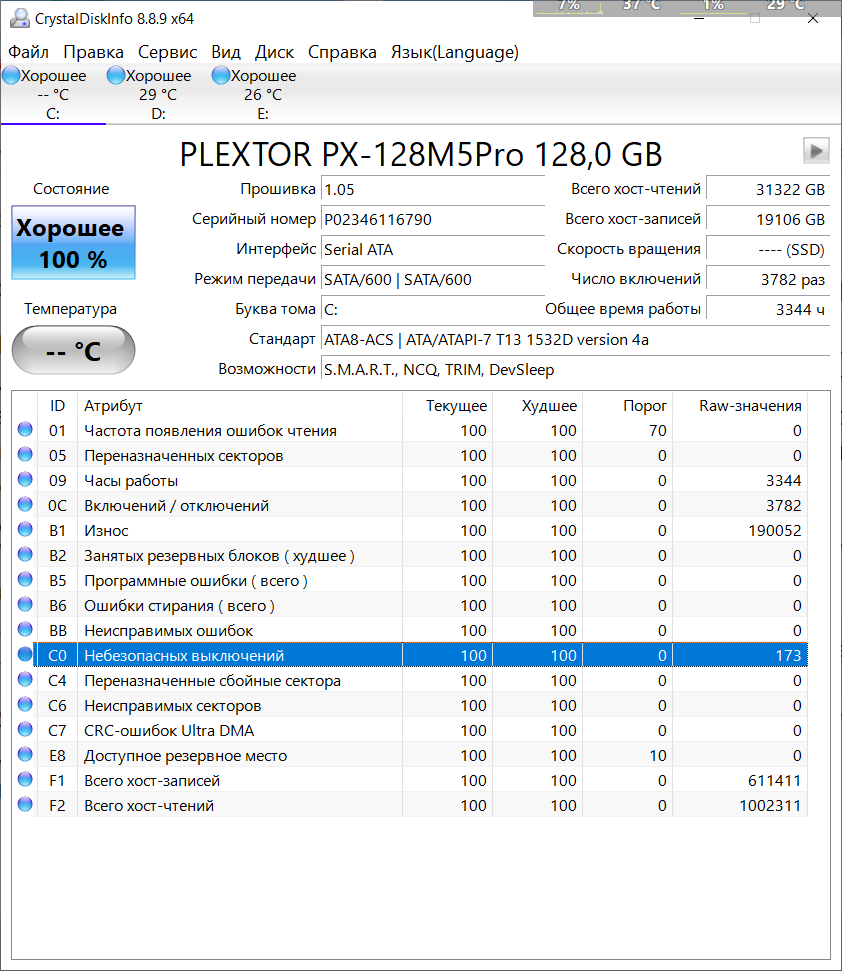This screenshot has width=842, height=971.
Task: Click the Атрибут column header
Action: [x=240, y=406]
